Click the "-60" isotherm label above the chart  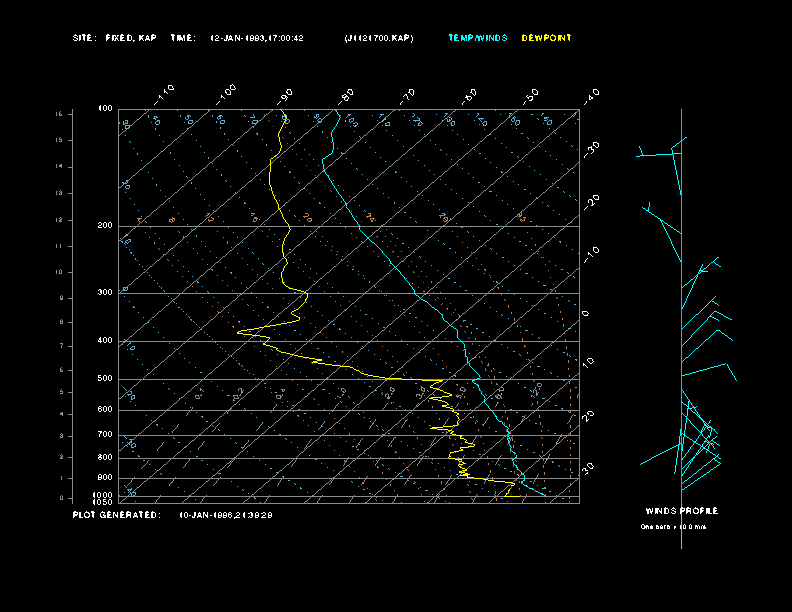(x=469, y=96)
